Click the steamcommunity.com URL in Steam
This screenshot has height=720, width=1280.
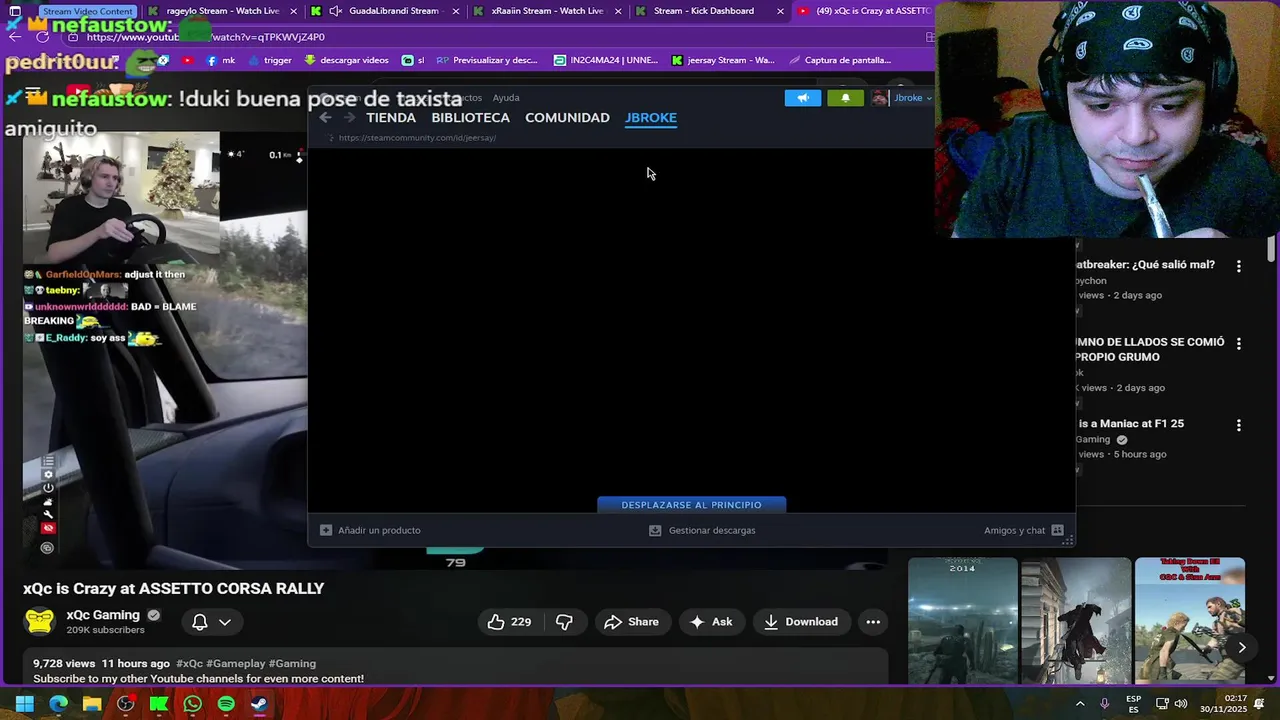(417, 138)
